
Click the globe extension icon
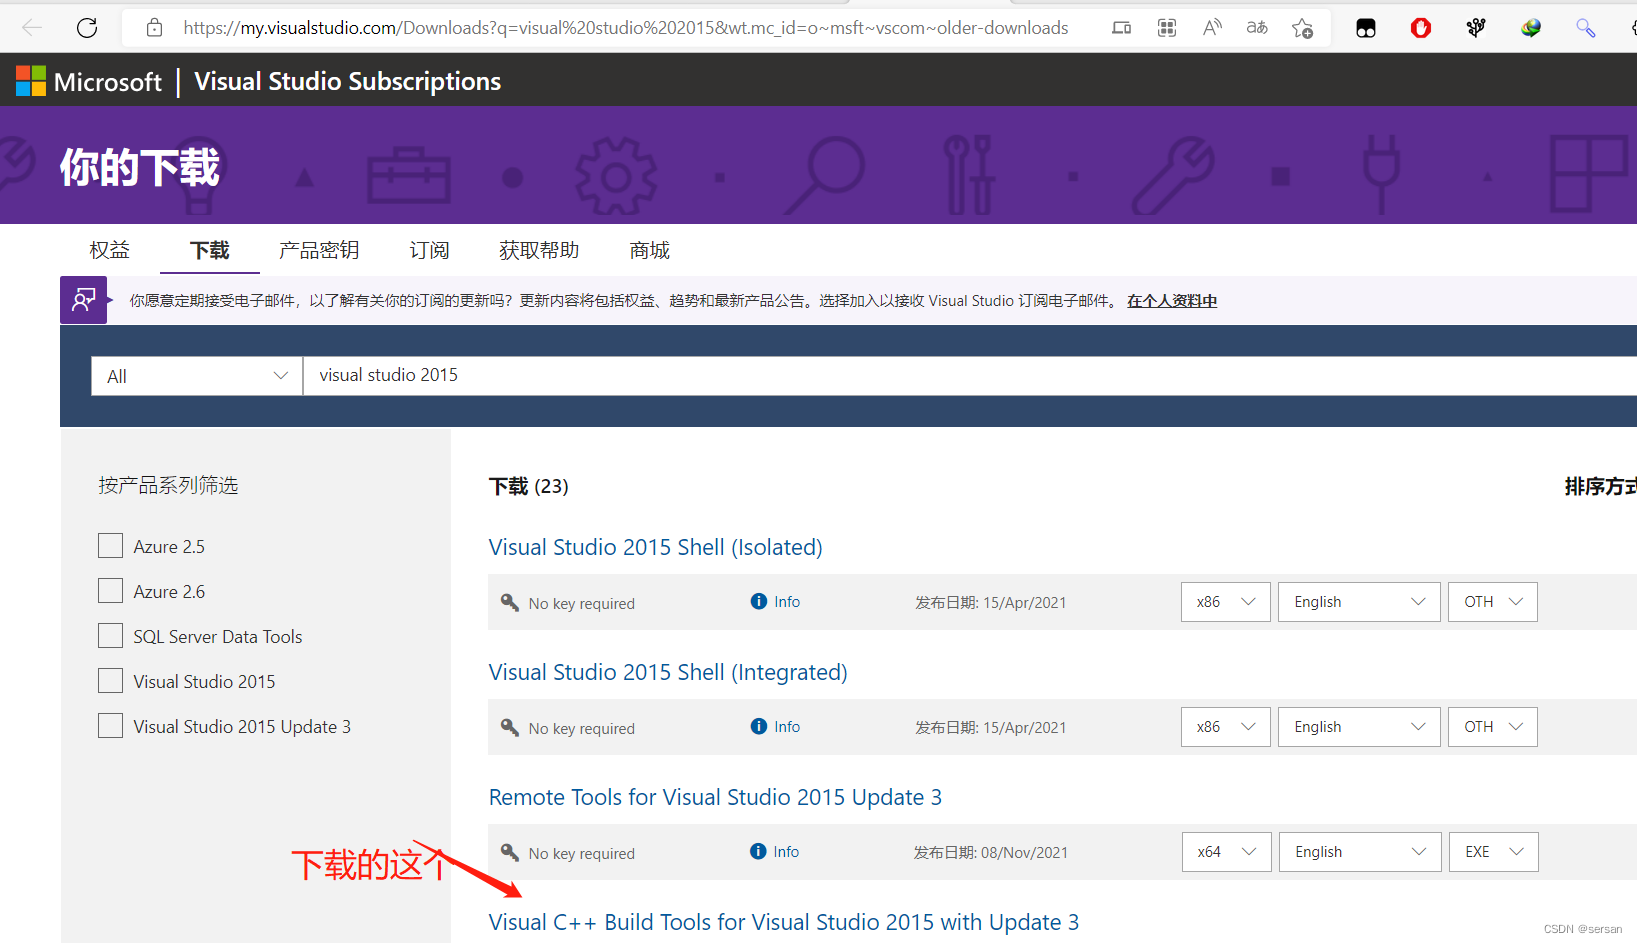point(1531,28)
